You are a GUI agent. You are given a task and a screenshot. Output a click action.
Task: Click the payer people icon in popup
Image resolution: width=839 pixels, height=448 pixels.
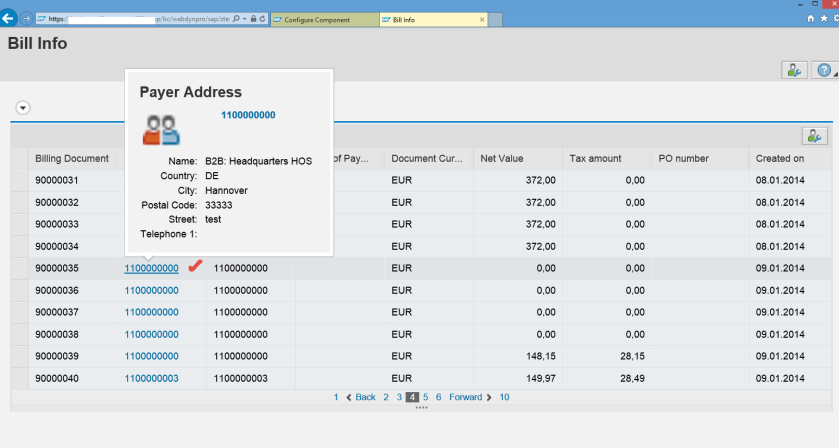161,130
